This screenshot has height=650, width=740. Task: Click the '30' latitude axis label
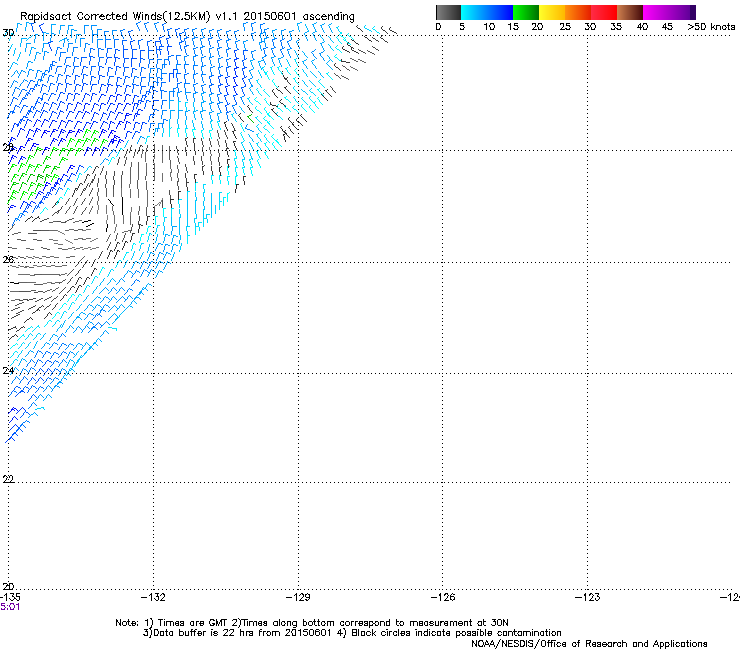tap(8, 33)
